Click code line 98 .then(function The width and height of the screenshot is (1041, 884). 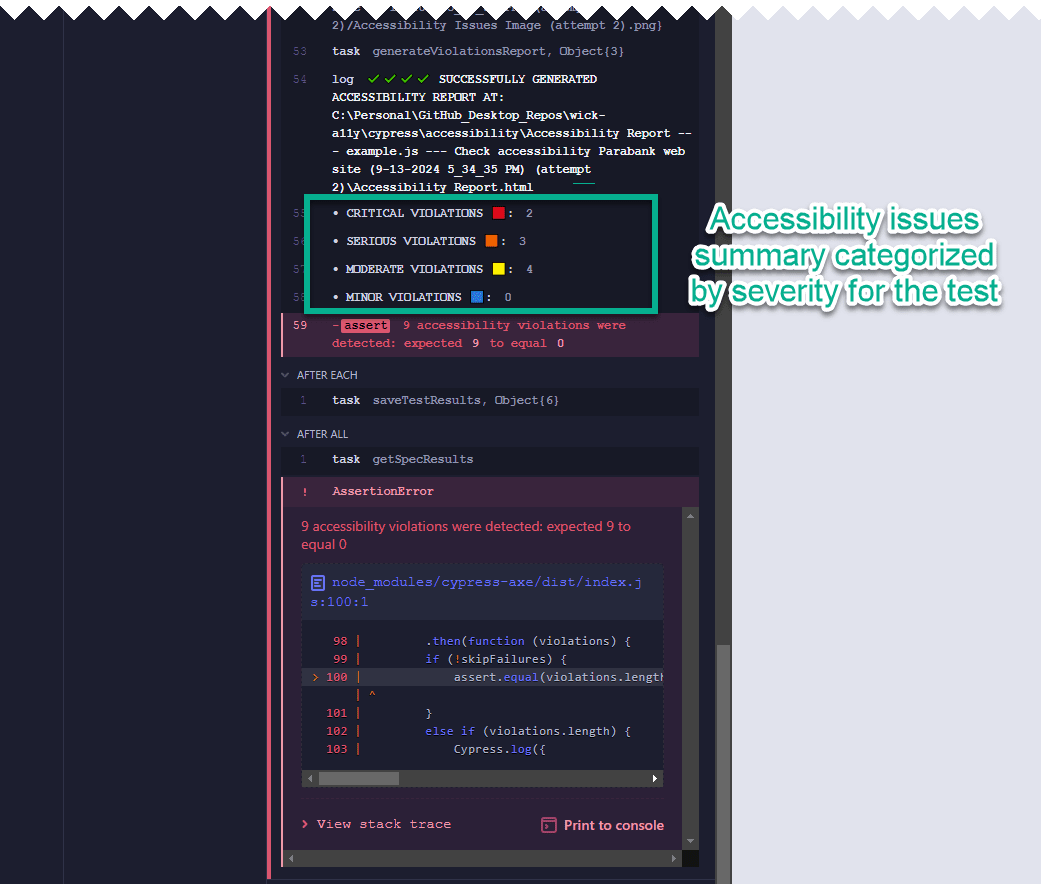pyautogui.click(x=482, y=641)
